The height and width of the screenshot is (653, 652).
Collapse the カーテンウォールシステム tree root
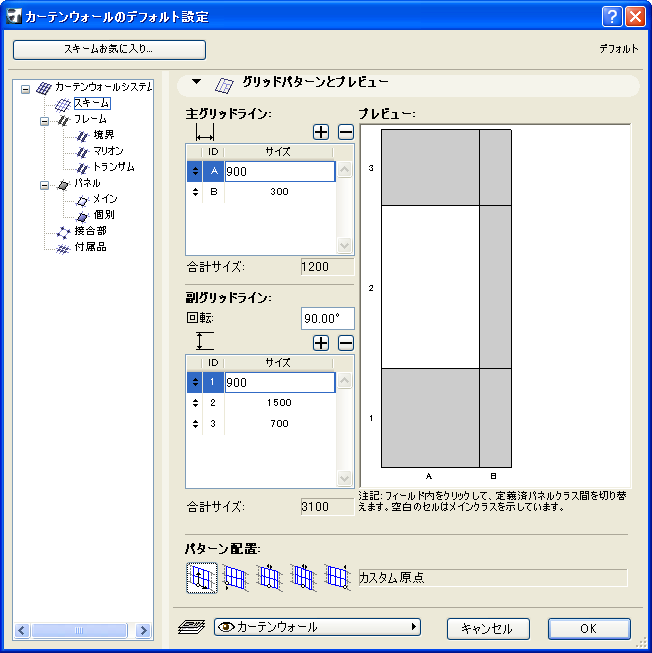click(x=25, y=89)
